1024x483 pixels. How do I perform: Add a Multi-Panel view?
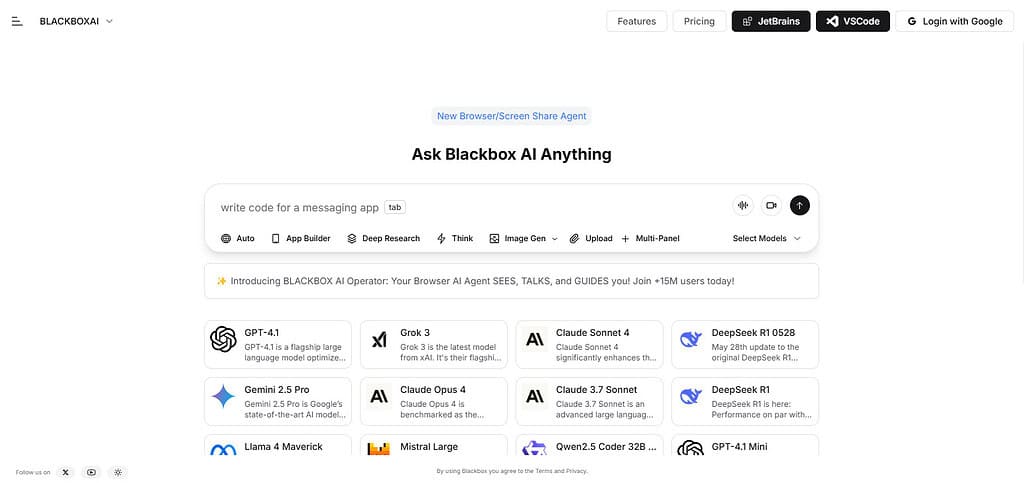pyautogui.click(x=650, y=238)
